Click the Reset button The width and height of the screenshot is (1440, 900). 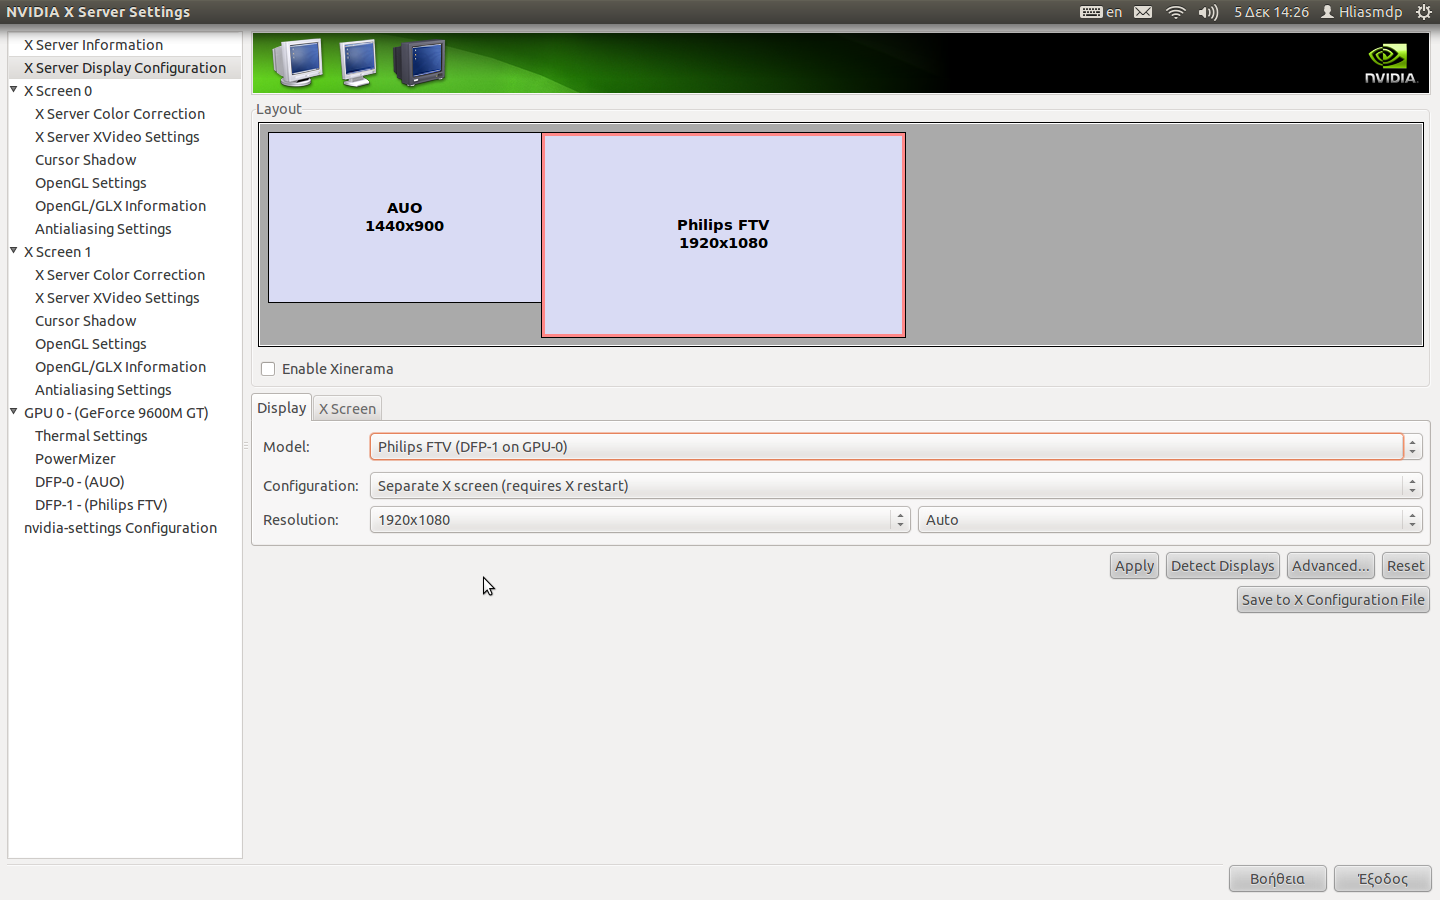1406,566
